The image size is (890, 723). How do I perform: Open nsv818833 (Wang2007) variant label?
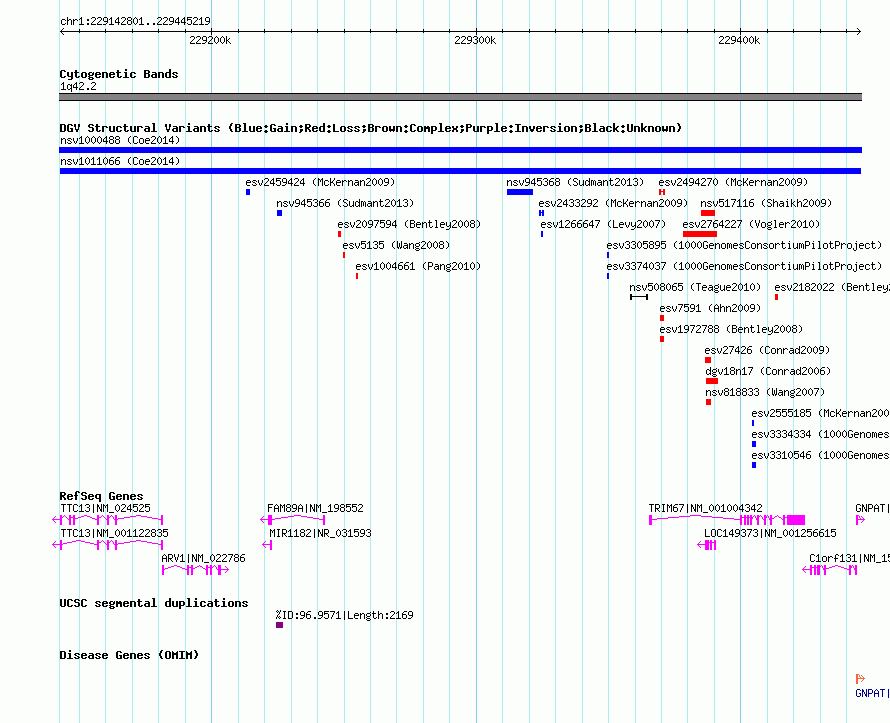765,392
